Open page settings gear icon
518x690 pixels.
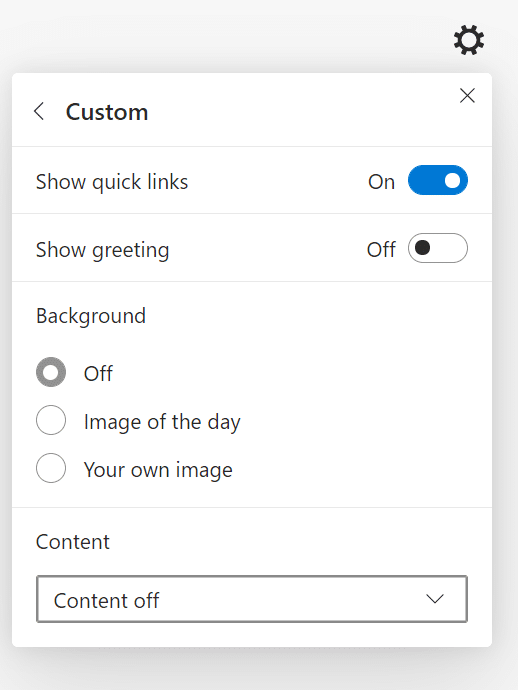[x=469, y=40]
